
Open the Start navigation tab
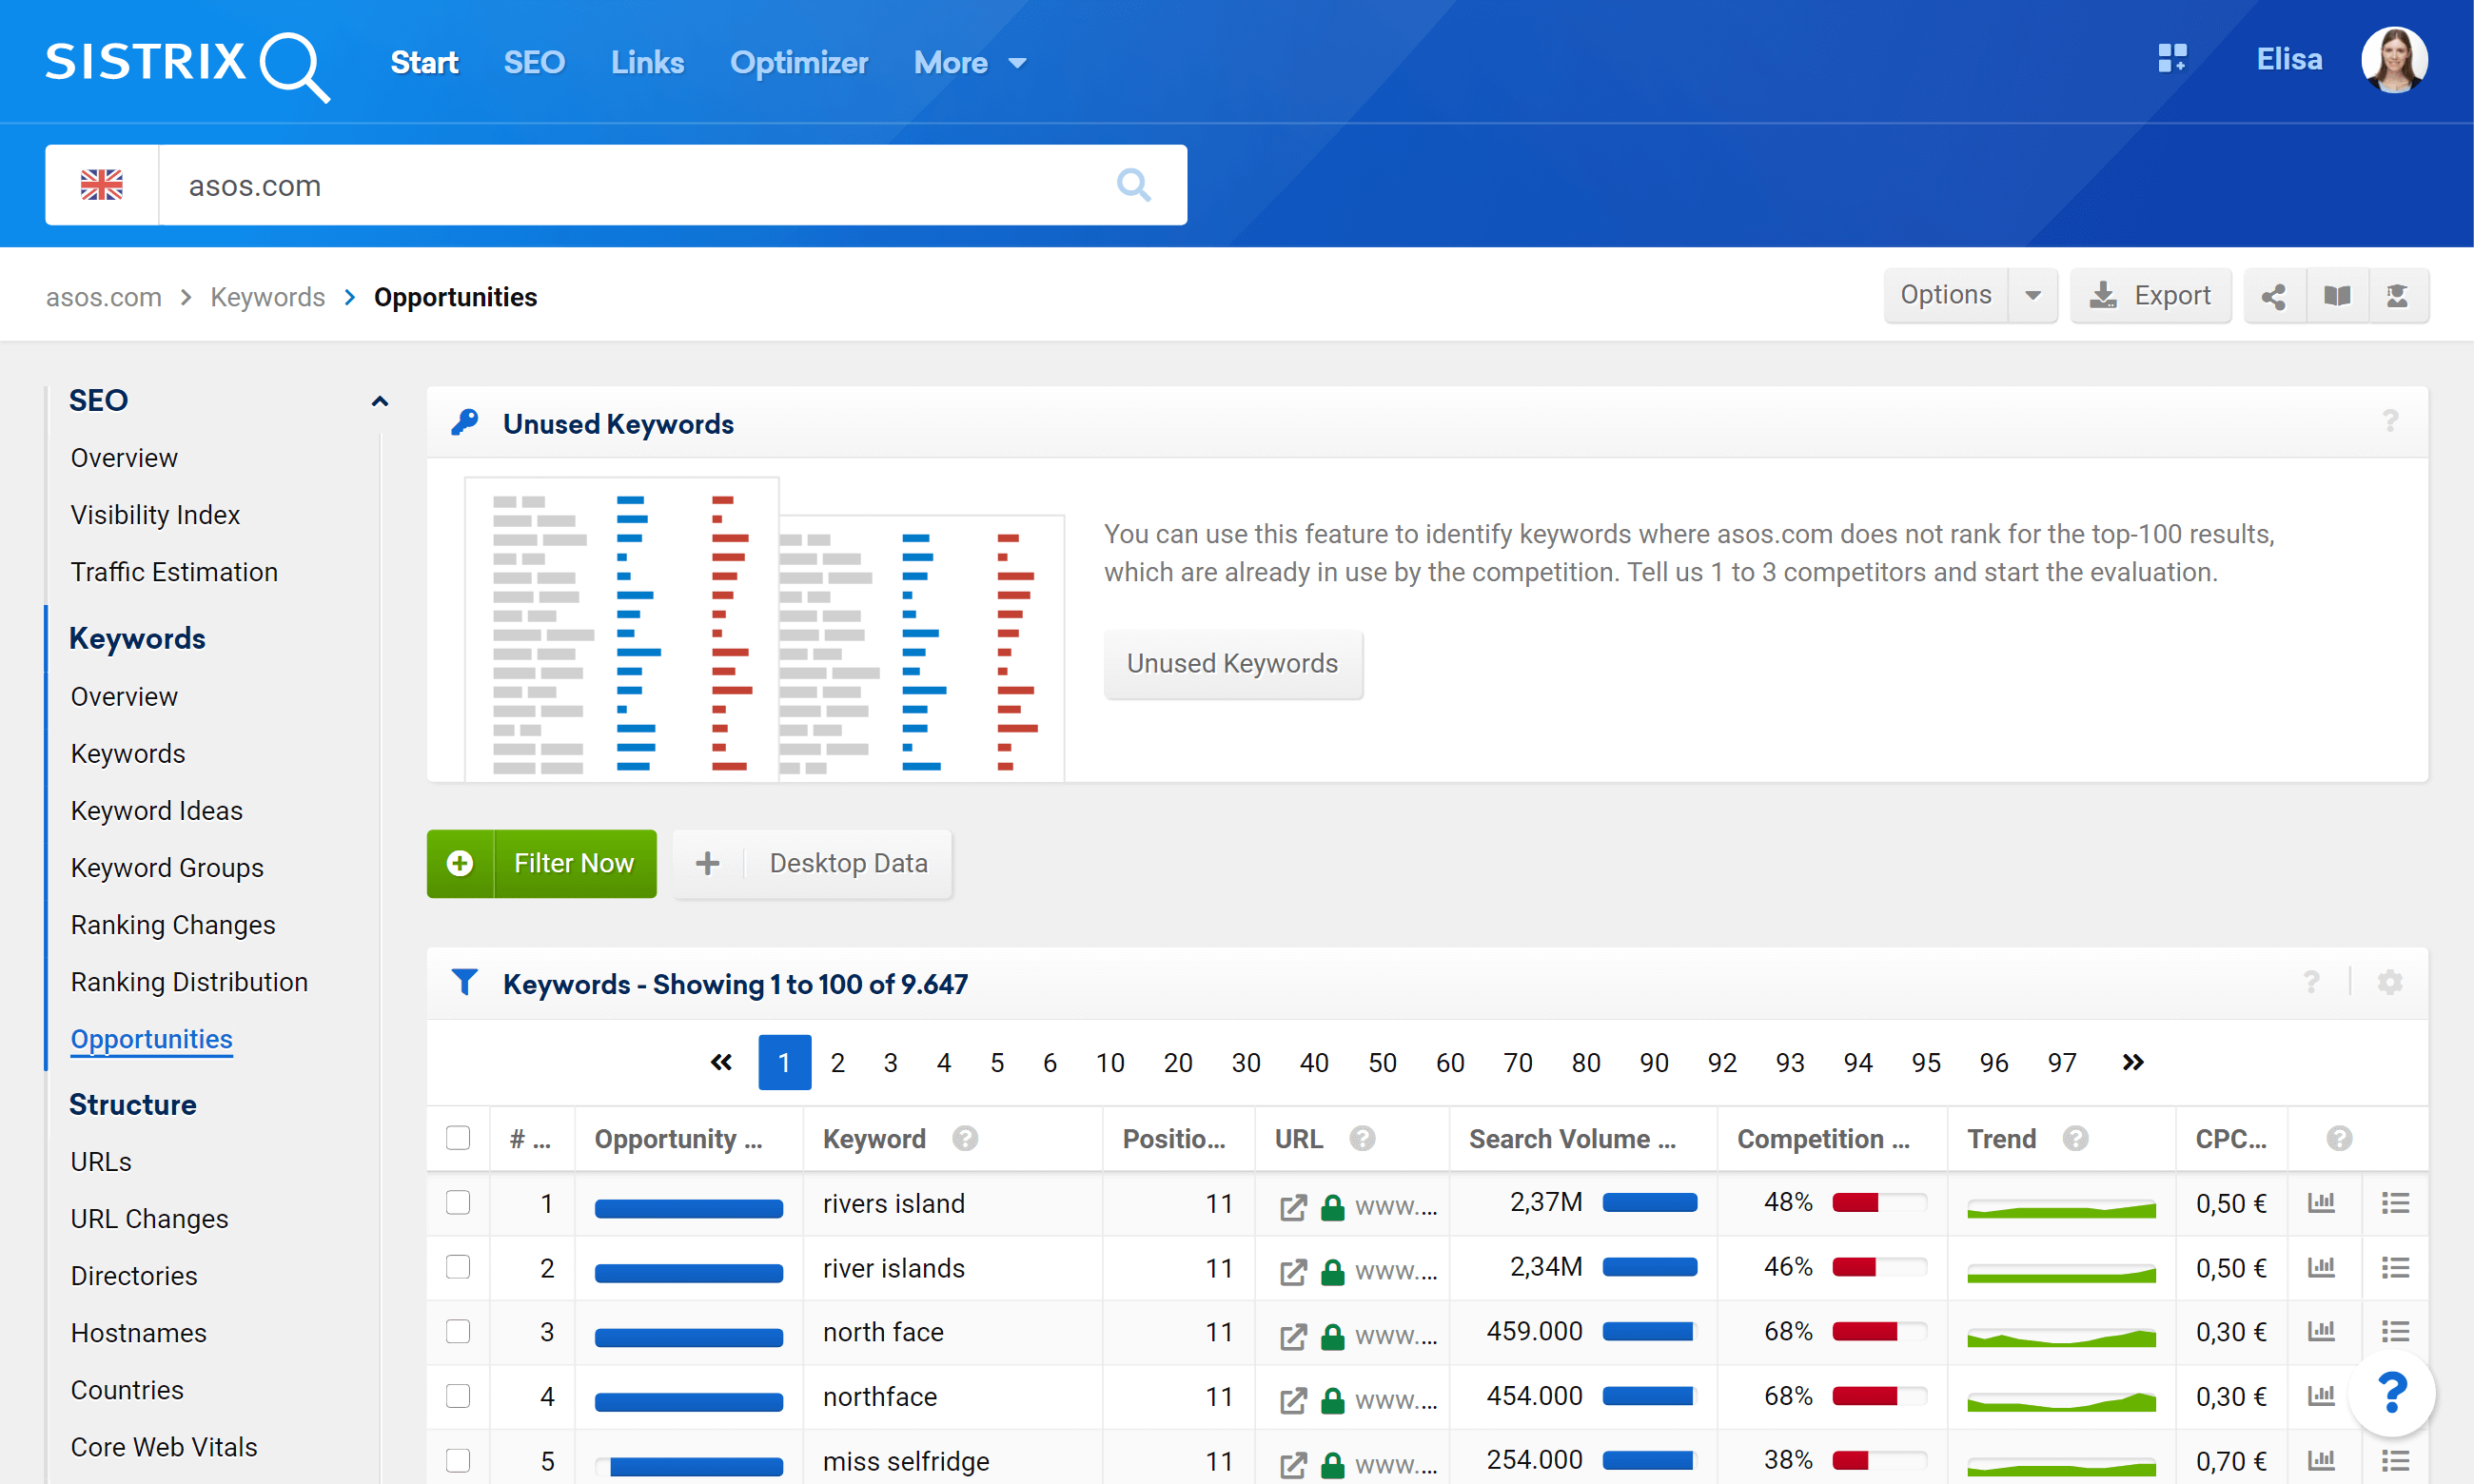(424, 63)
